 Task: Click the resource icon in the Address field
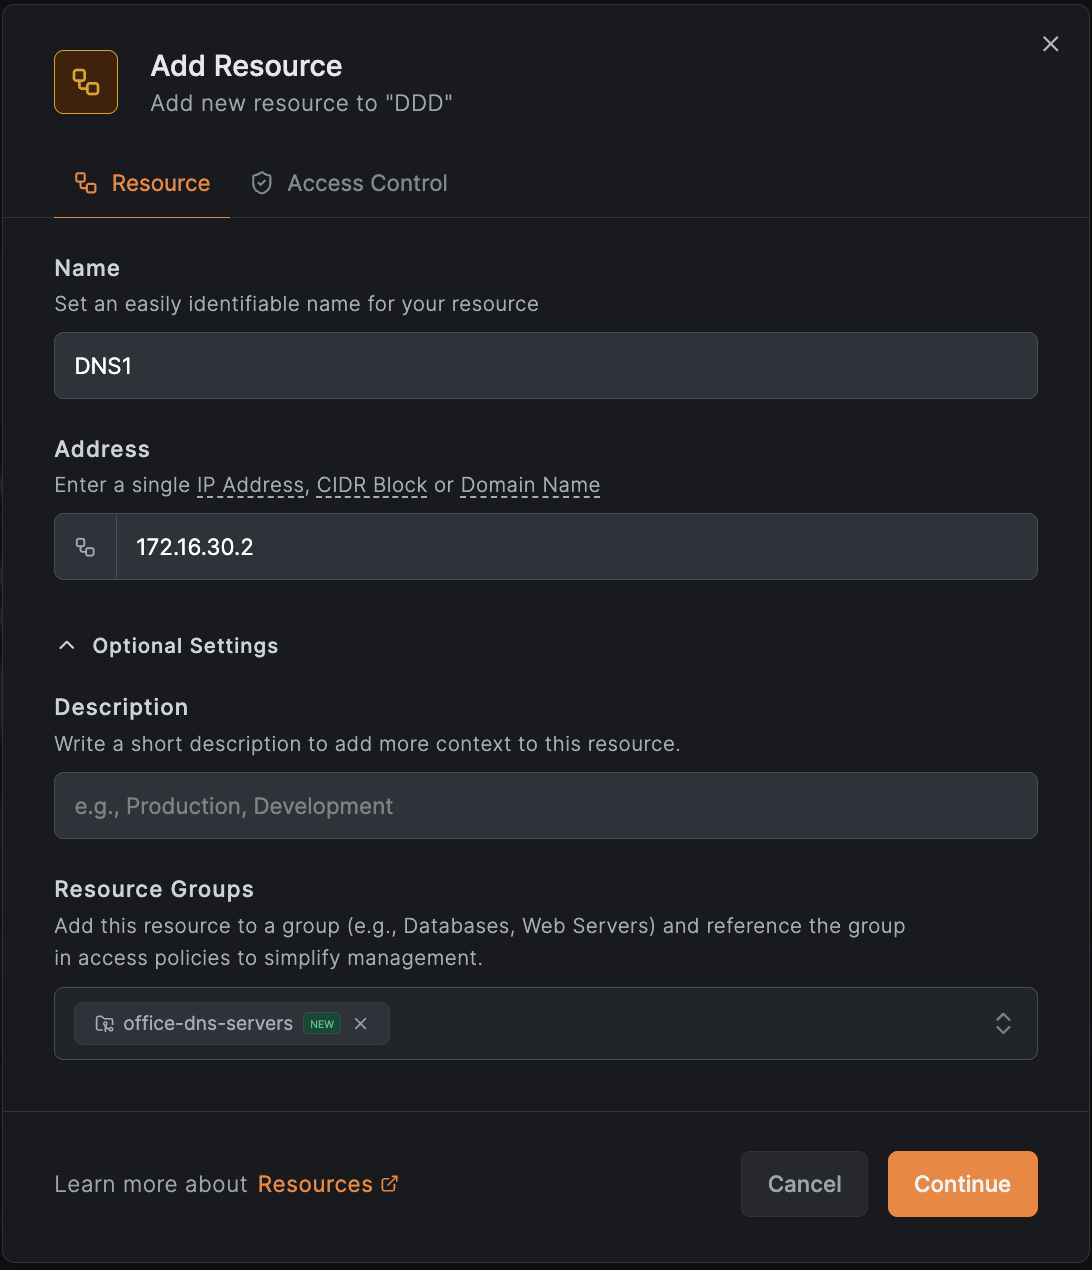click(x=86, y=547)
